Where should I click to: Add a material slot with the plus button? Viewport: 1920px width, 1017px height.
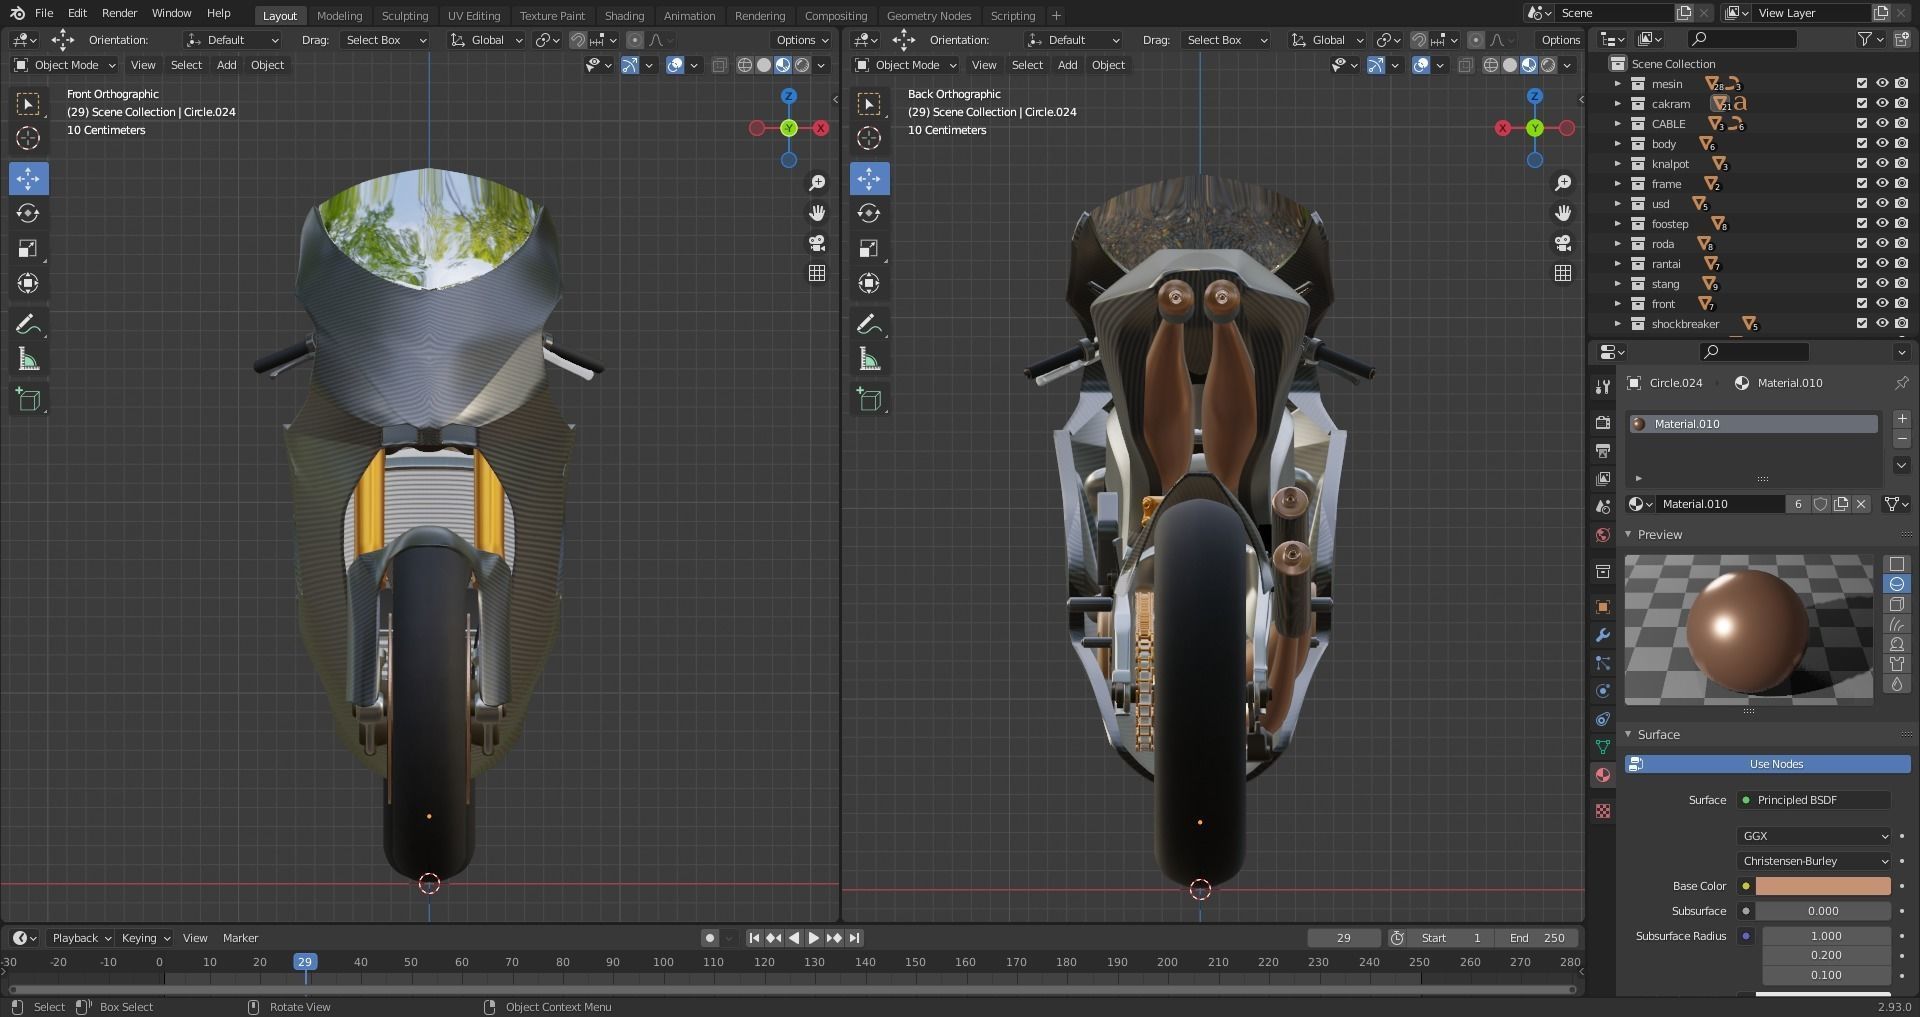(x=1901, y=420)
